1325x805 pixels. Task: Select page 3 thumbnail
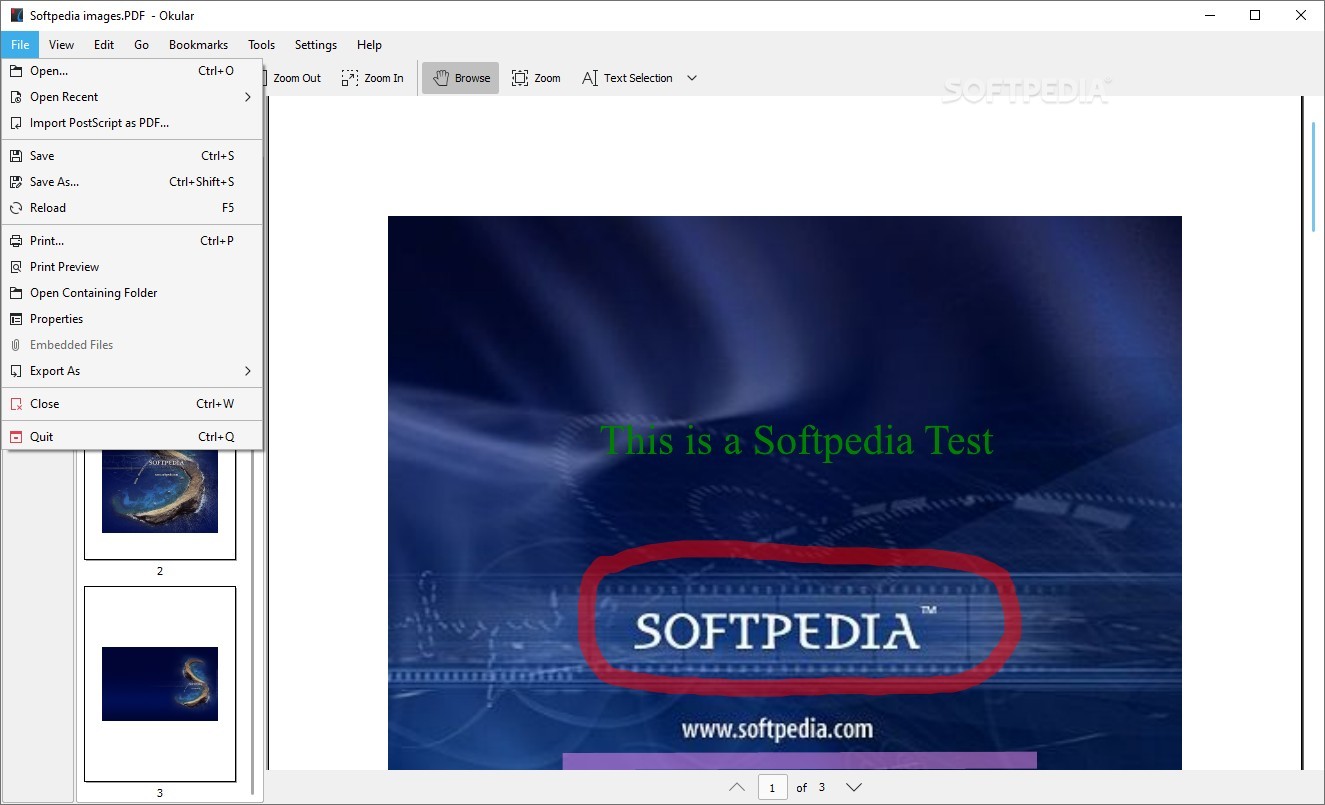160,684
